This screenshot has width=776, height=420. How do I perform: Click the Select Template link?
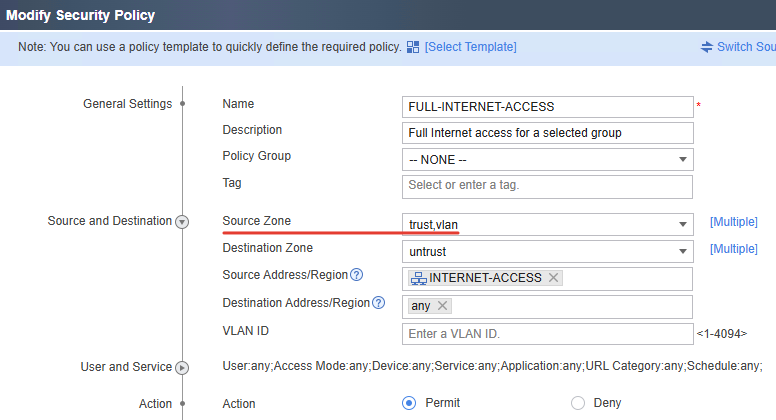[x=471, y=47]
